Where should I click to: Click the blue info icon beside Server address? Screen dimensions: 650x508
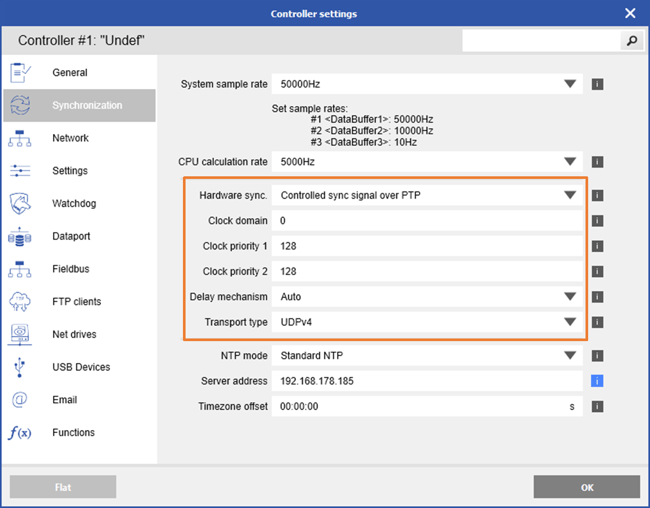click(x=596, y=381)
